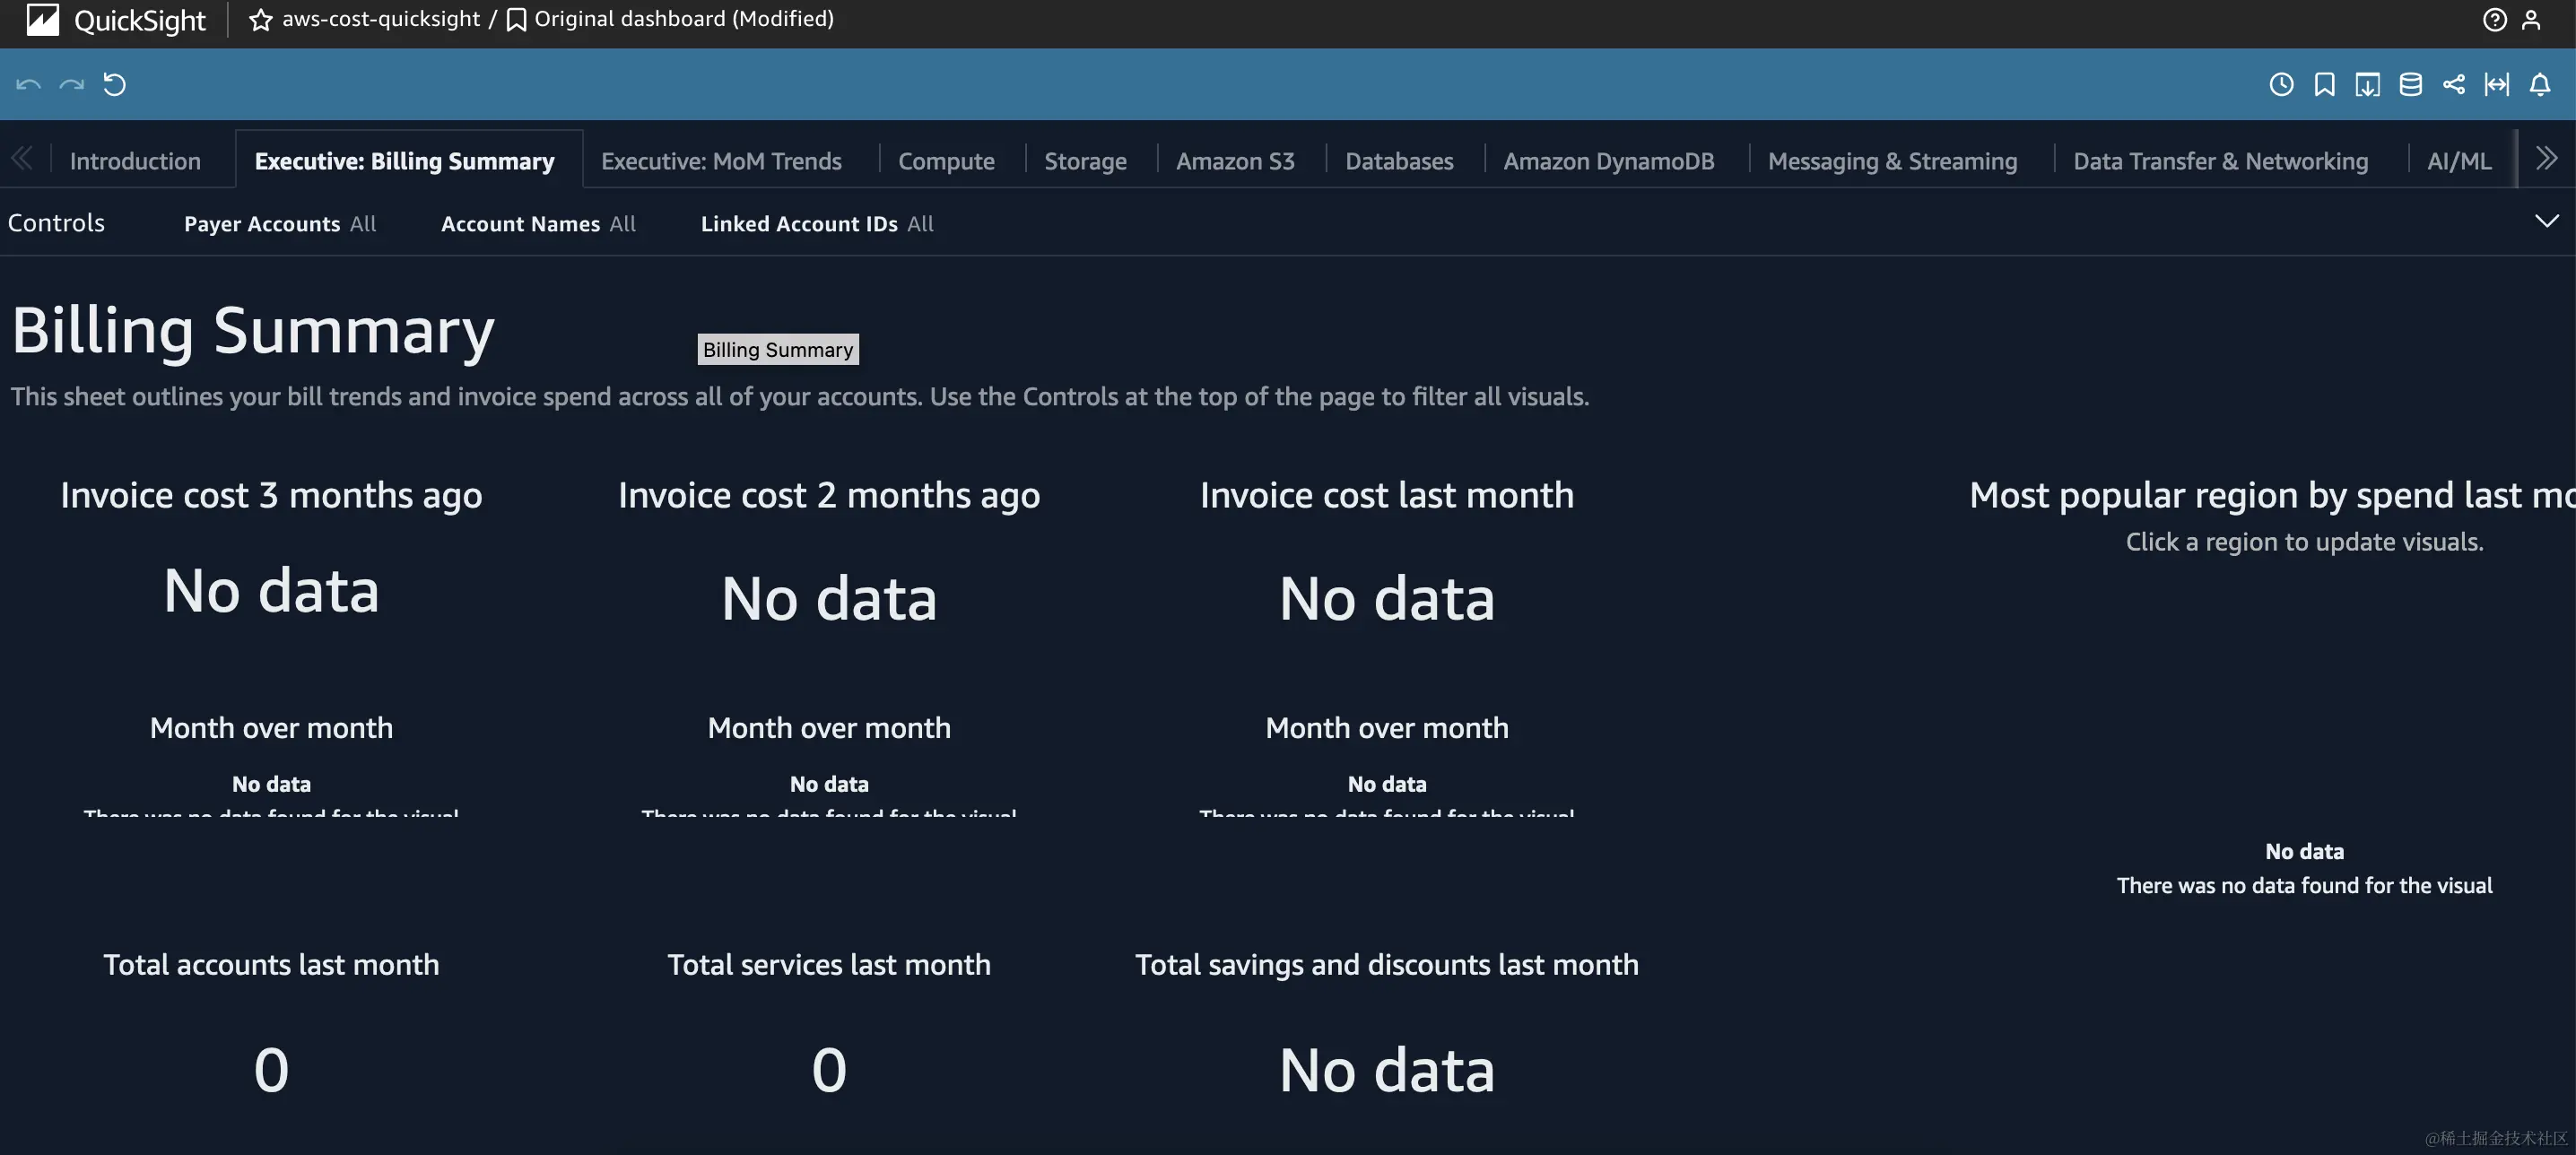
Task: Open the Account Names filter dropdown
Action: [x=538, y=224]
